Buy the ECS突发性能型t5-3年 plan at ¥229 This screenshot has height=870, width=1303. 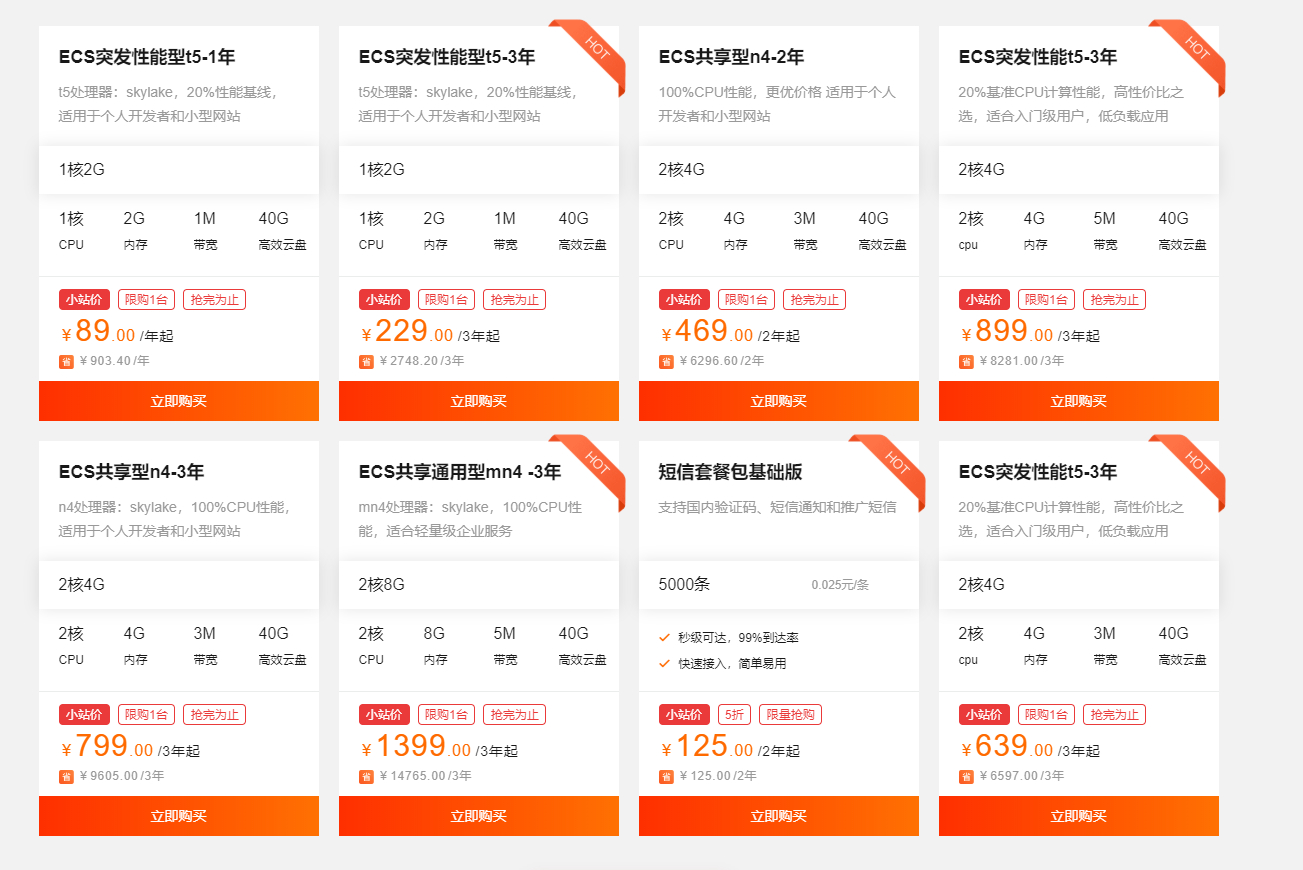coord(479,401)
